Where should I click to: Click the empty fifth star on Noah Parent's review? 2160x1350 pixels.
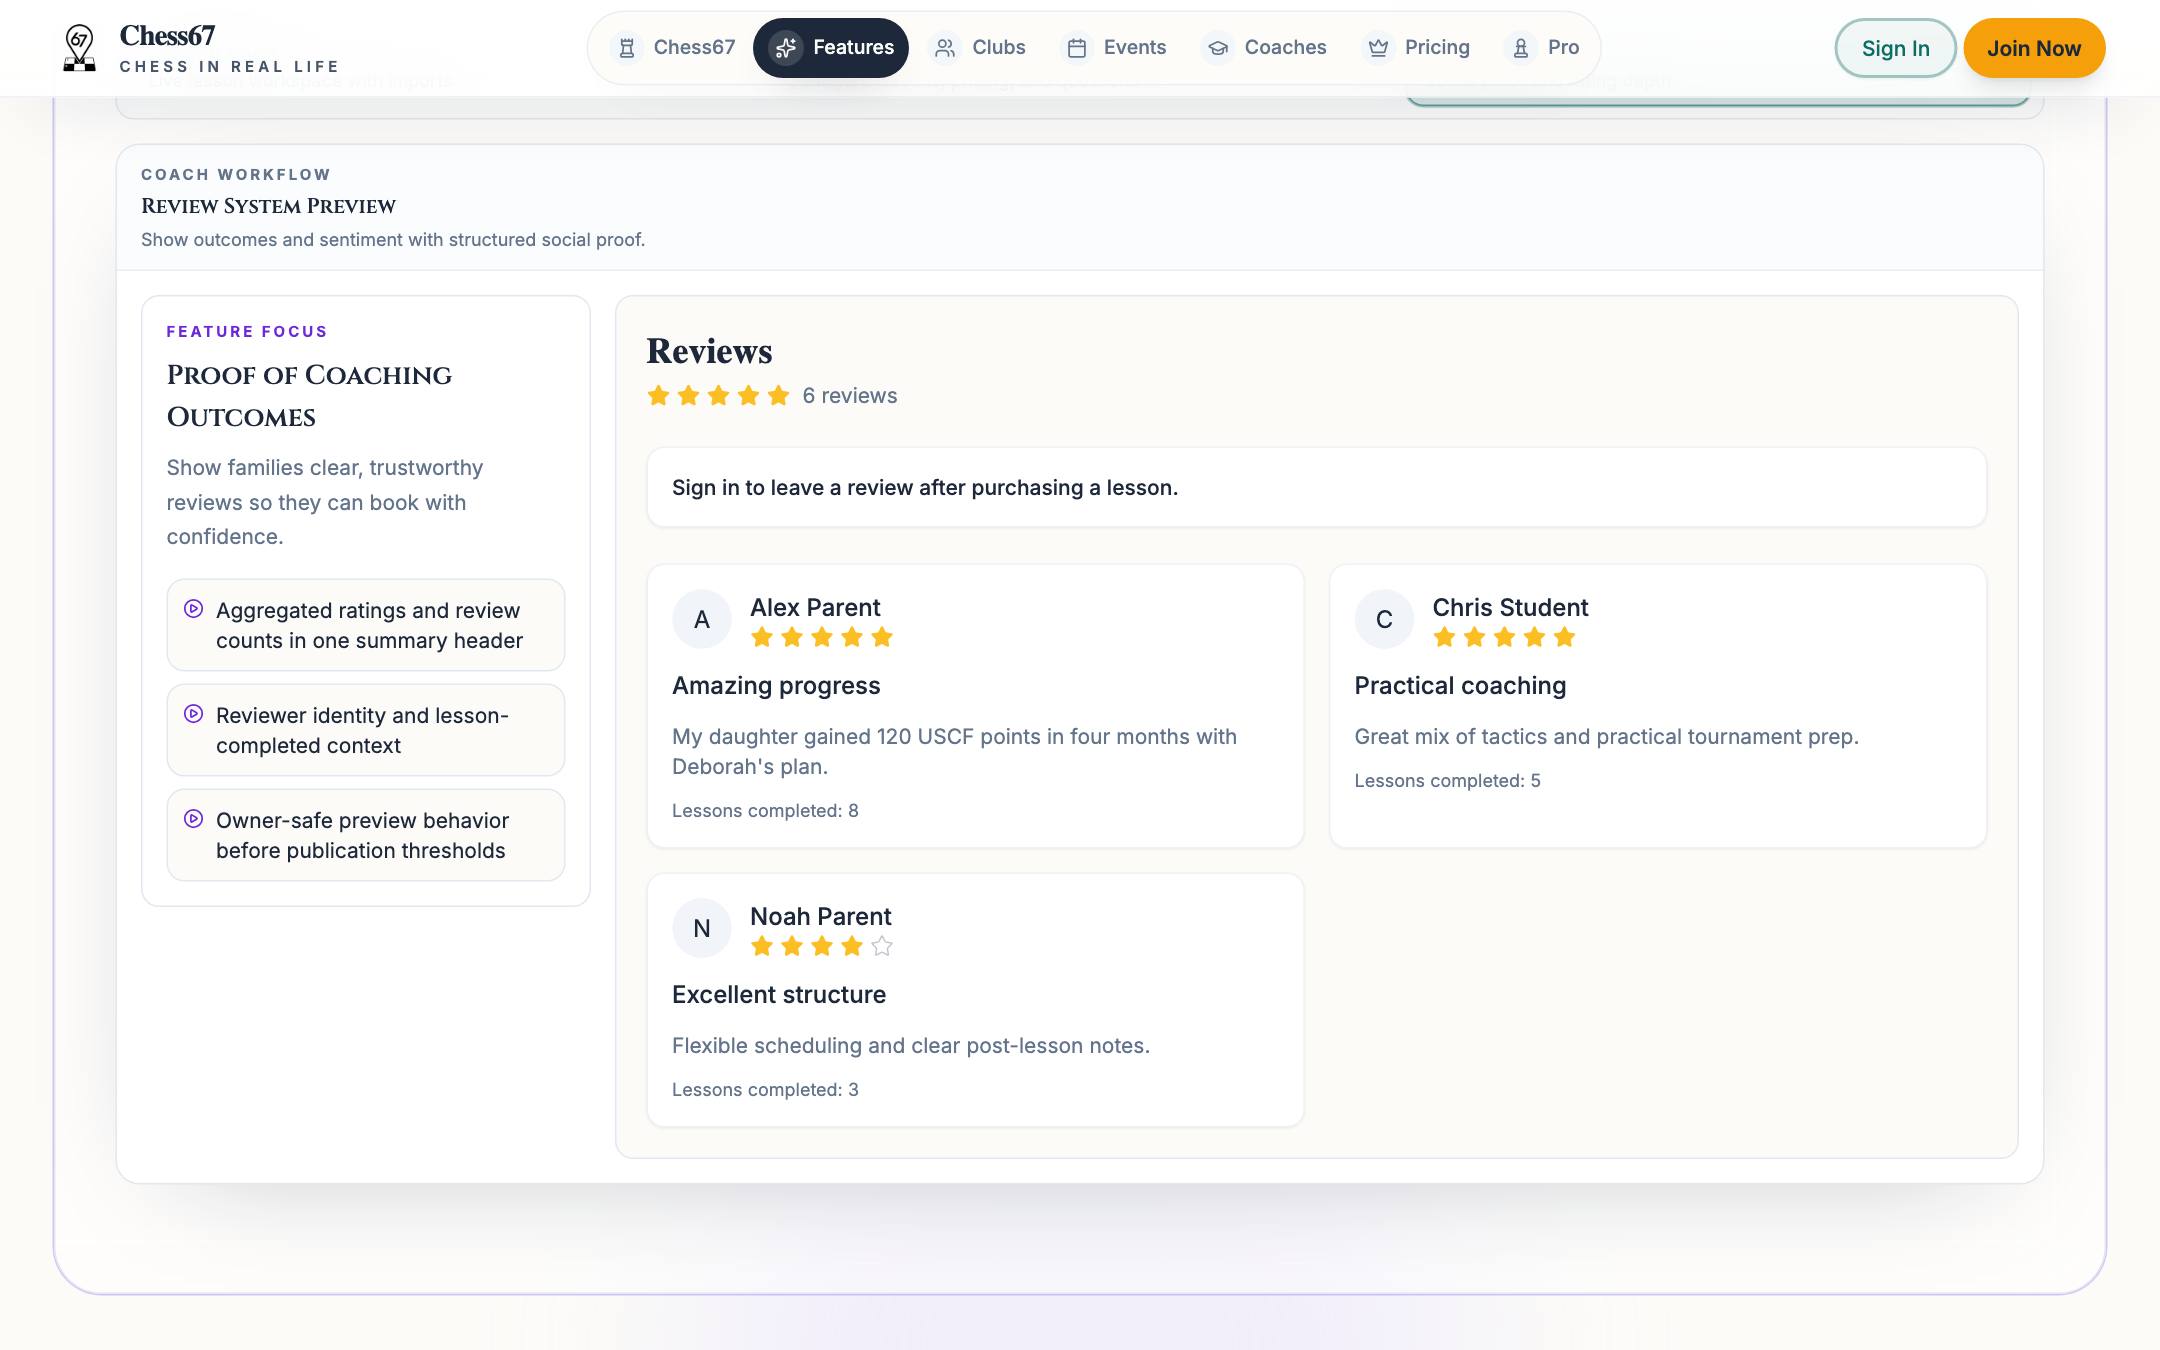pyautogui.click(x=882, y=946)
